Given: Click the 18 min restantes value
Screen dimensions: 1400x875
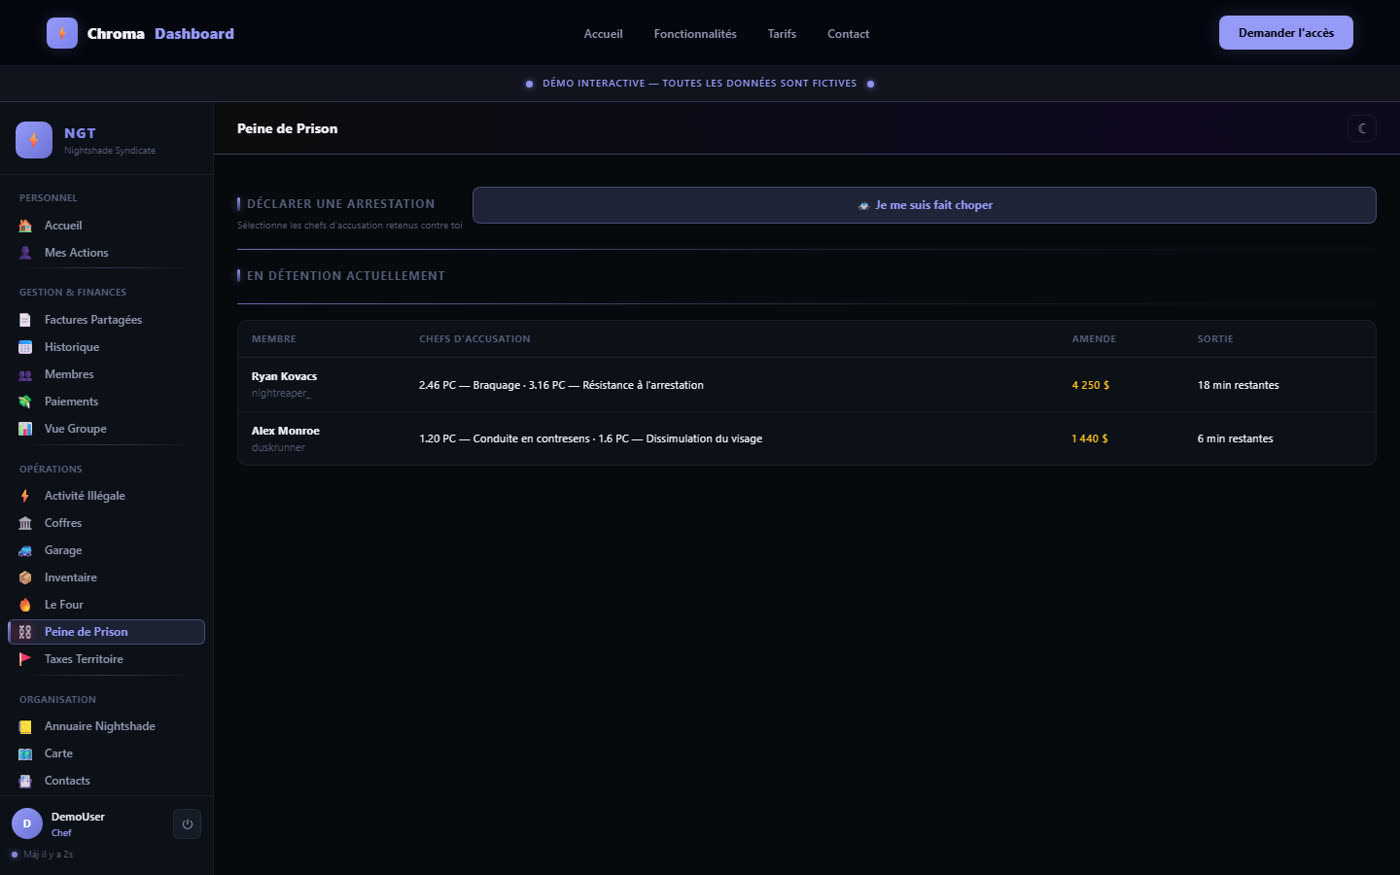Looking at the screenshot, I should pos(1238,385).
